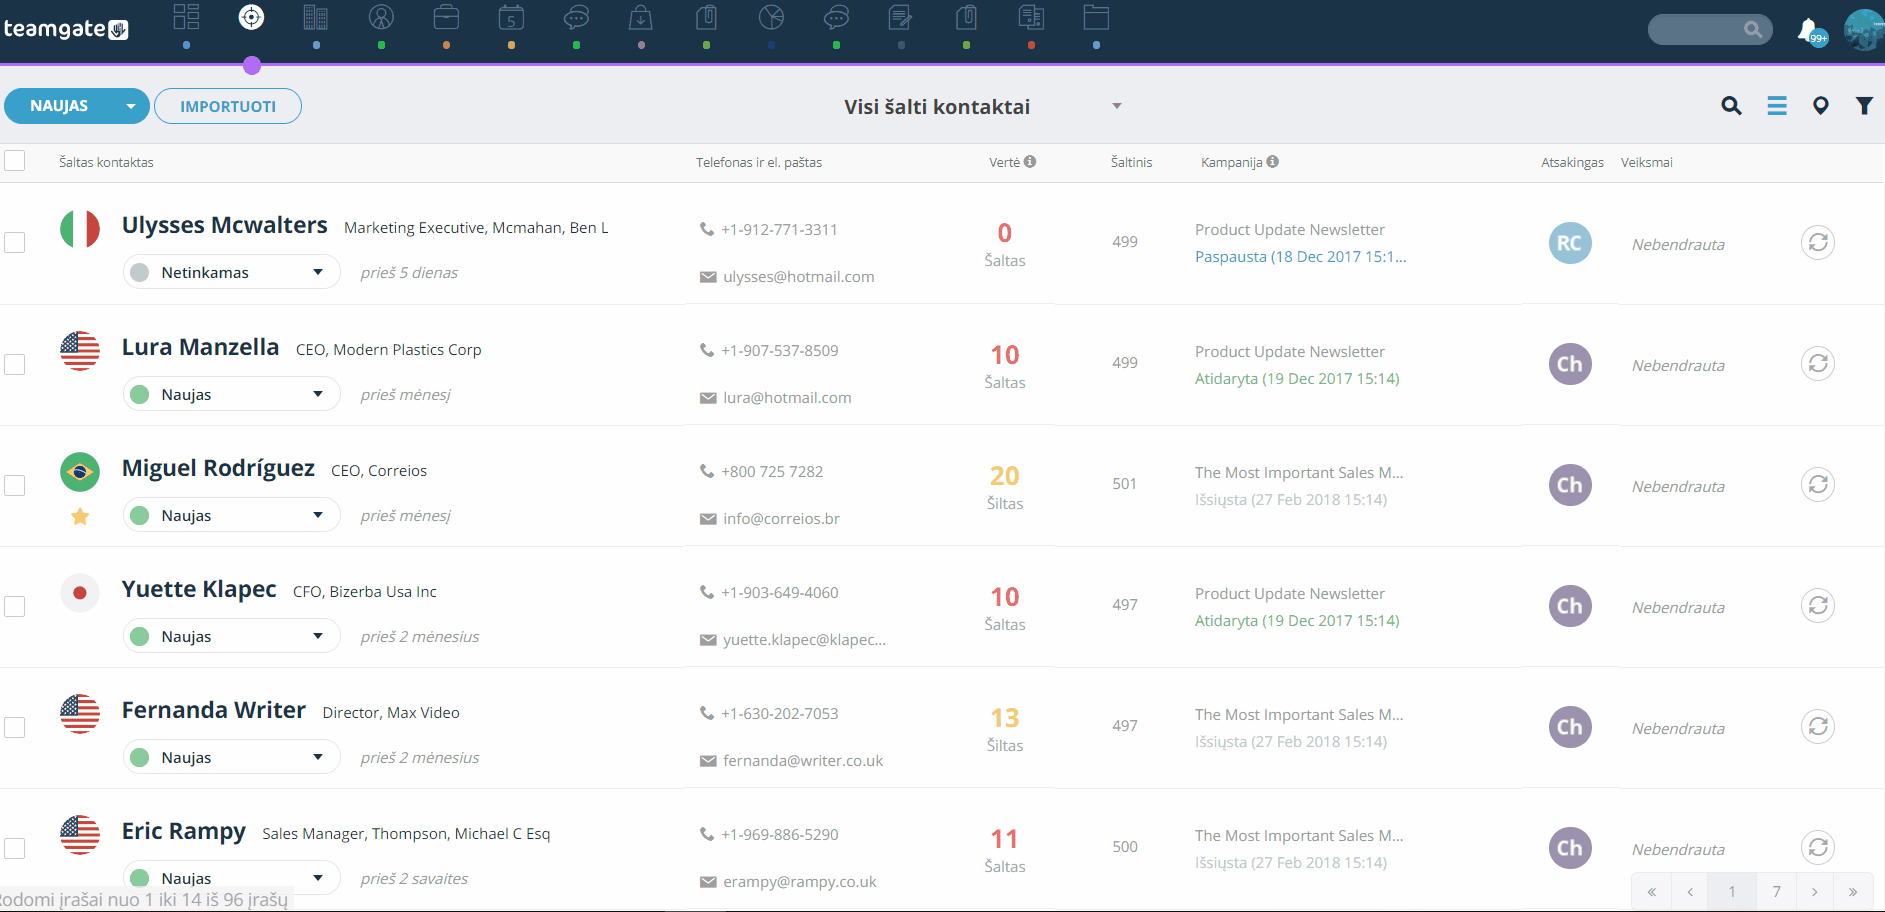Open the companies building icon in navigation

[316, 17]
